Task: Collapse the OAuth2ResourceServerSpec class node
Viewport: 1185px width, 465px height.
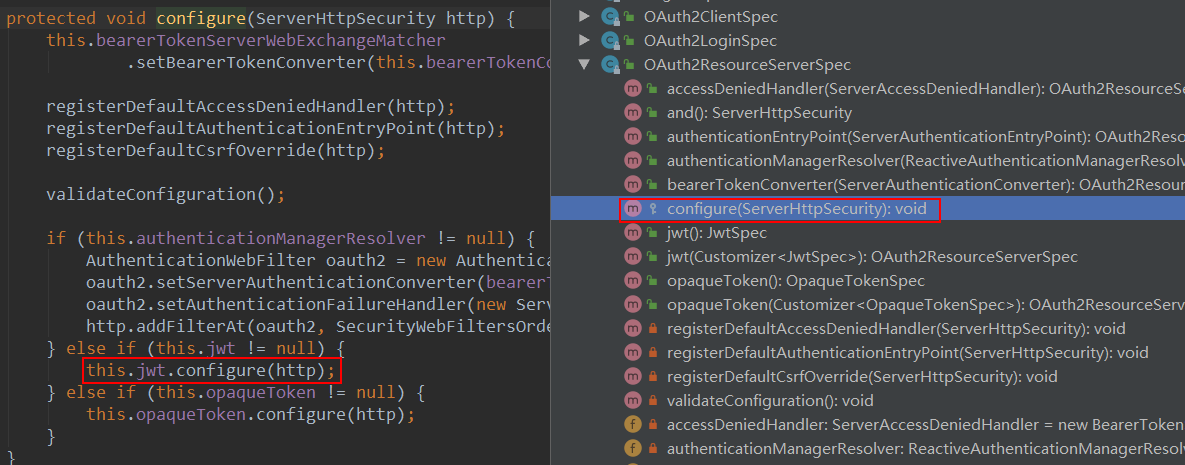Action: click(x=583, y=64)
